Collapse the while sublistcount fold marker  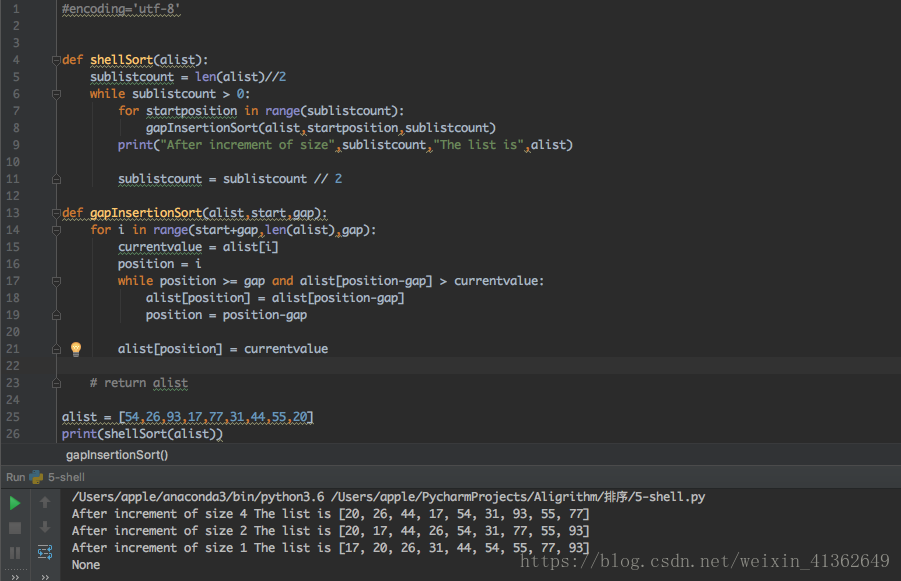coord(56,94)
